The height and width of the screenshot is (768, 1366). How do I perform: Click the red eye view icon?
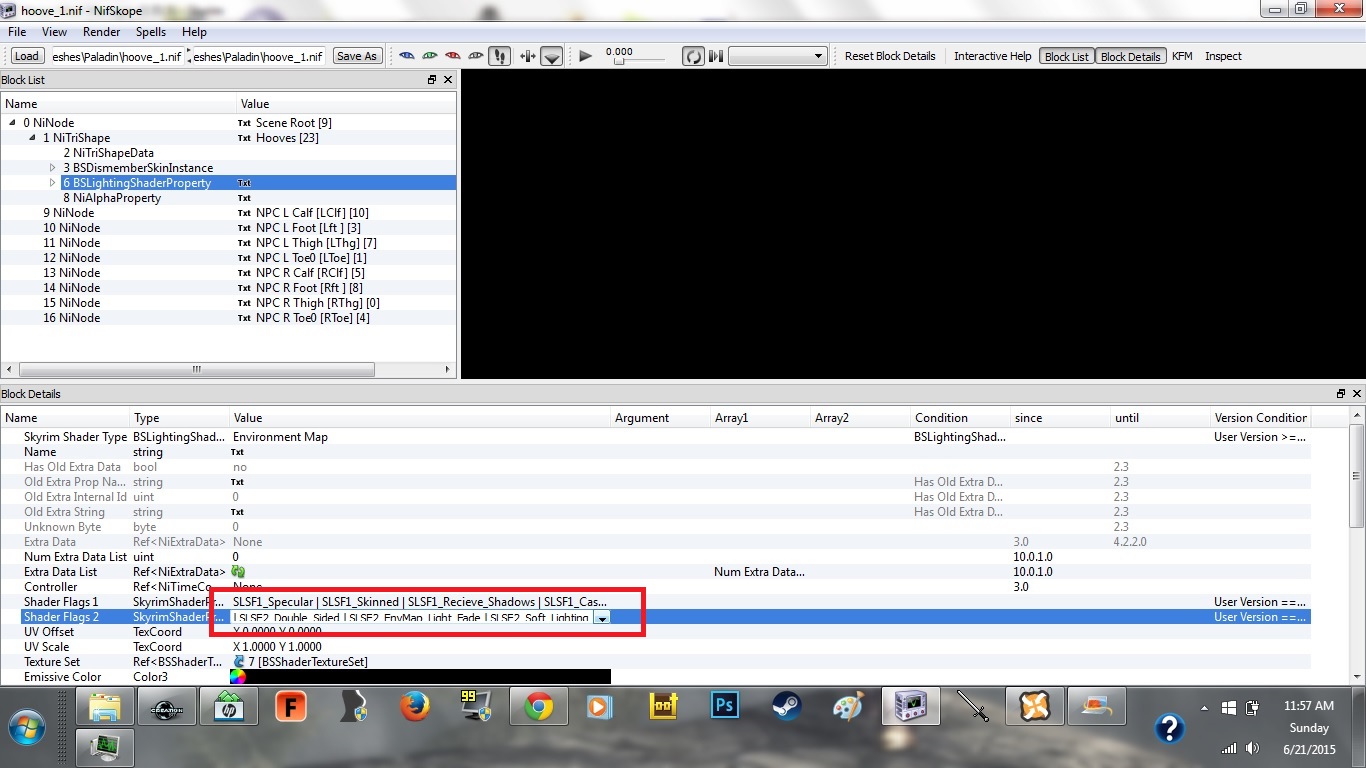453,56
